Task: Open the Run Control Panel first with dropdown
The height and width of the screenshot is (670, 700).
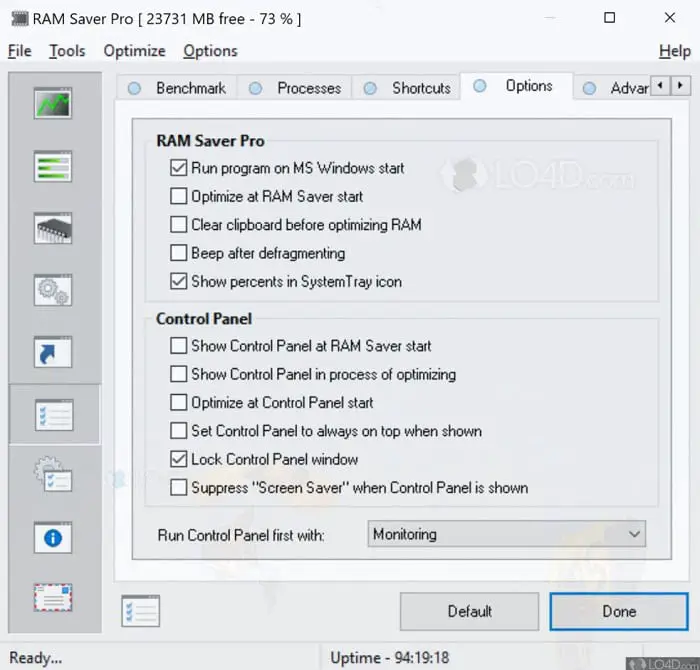Action: click(506, 534)
